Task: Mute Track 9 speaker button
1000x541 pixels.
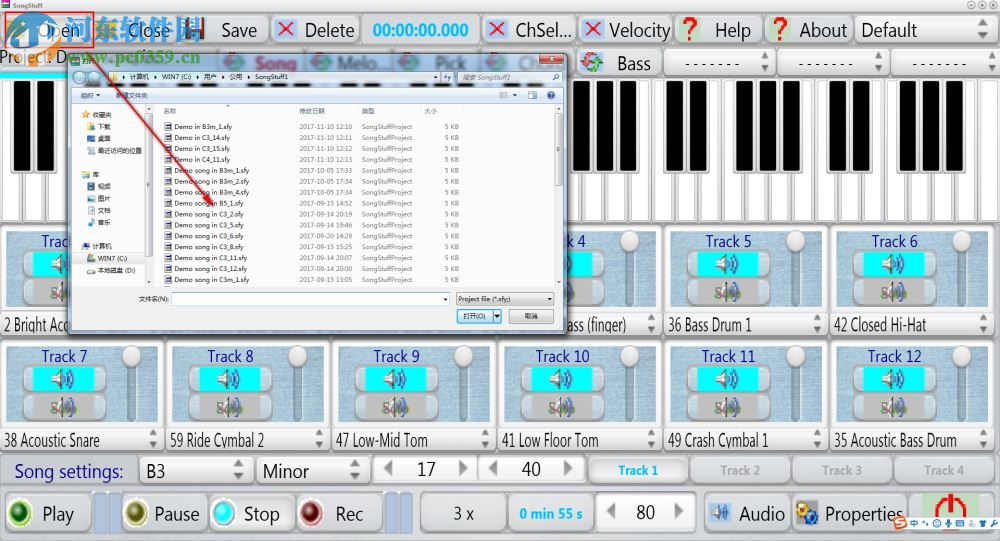Action: pos(395,380)
